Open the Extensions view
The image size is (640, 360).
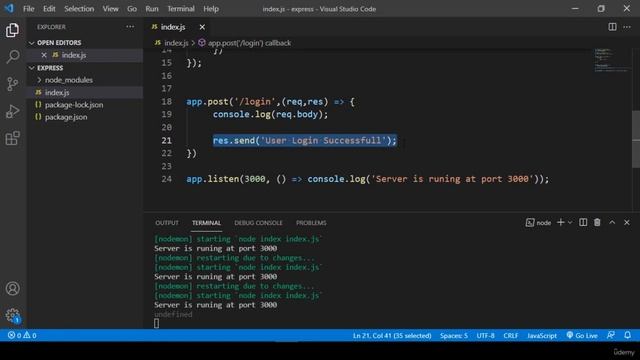[x=12, y=138]
